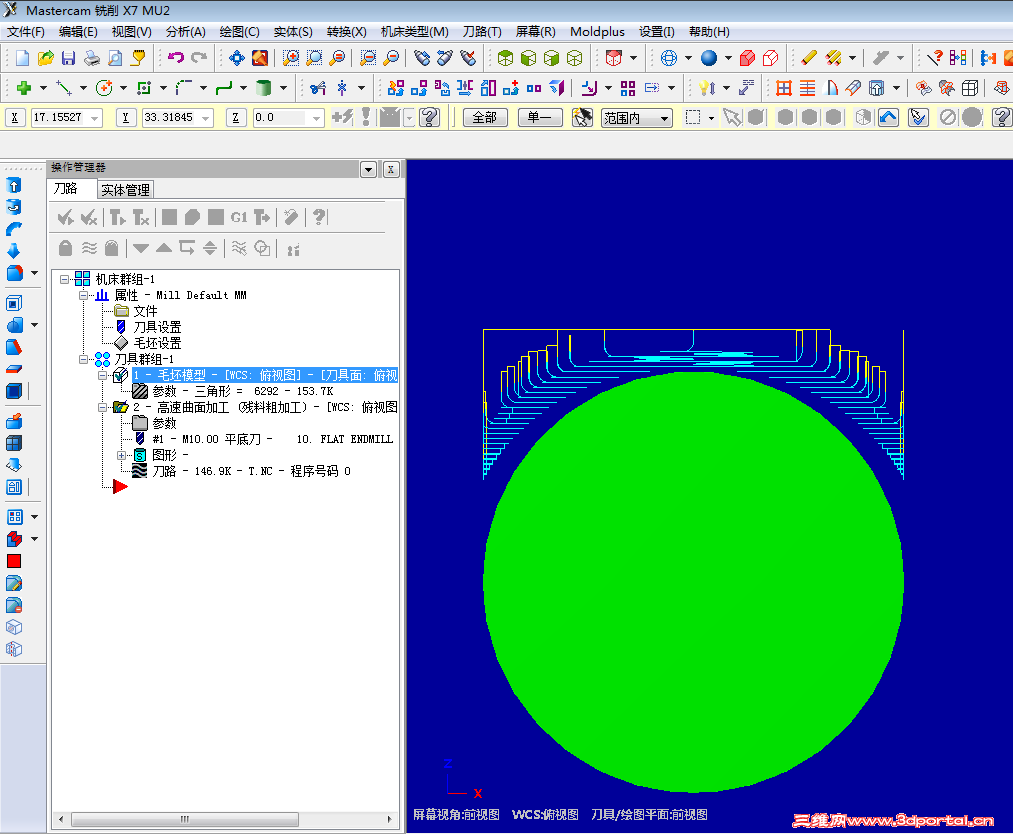Image resolution: width=1013 pixels, height=834 pixels.
Task: Click the Y coordinate lock button
Action: [x=125, y=118]
